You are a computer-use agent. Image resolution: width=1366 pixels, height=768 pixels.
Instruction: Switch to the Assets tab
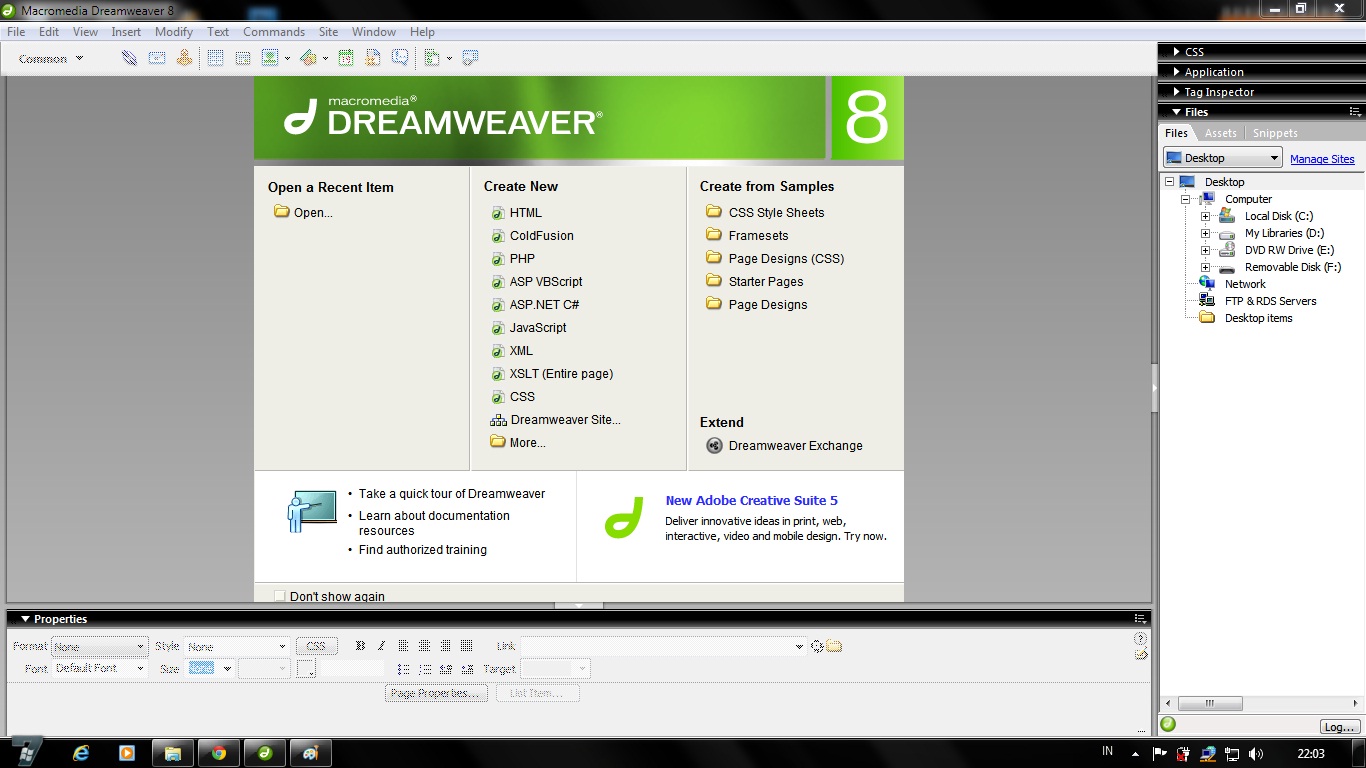(1221, 133)
